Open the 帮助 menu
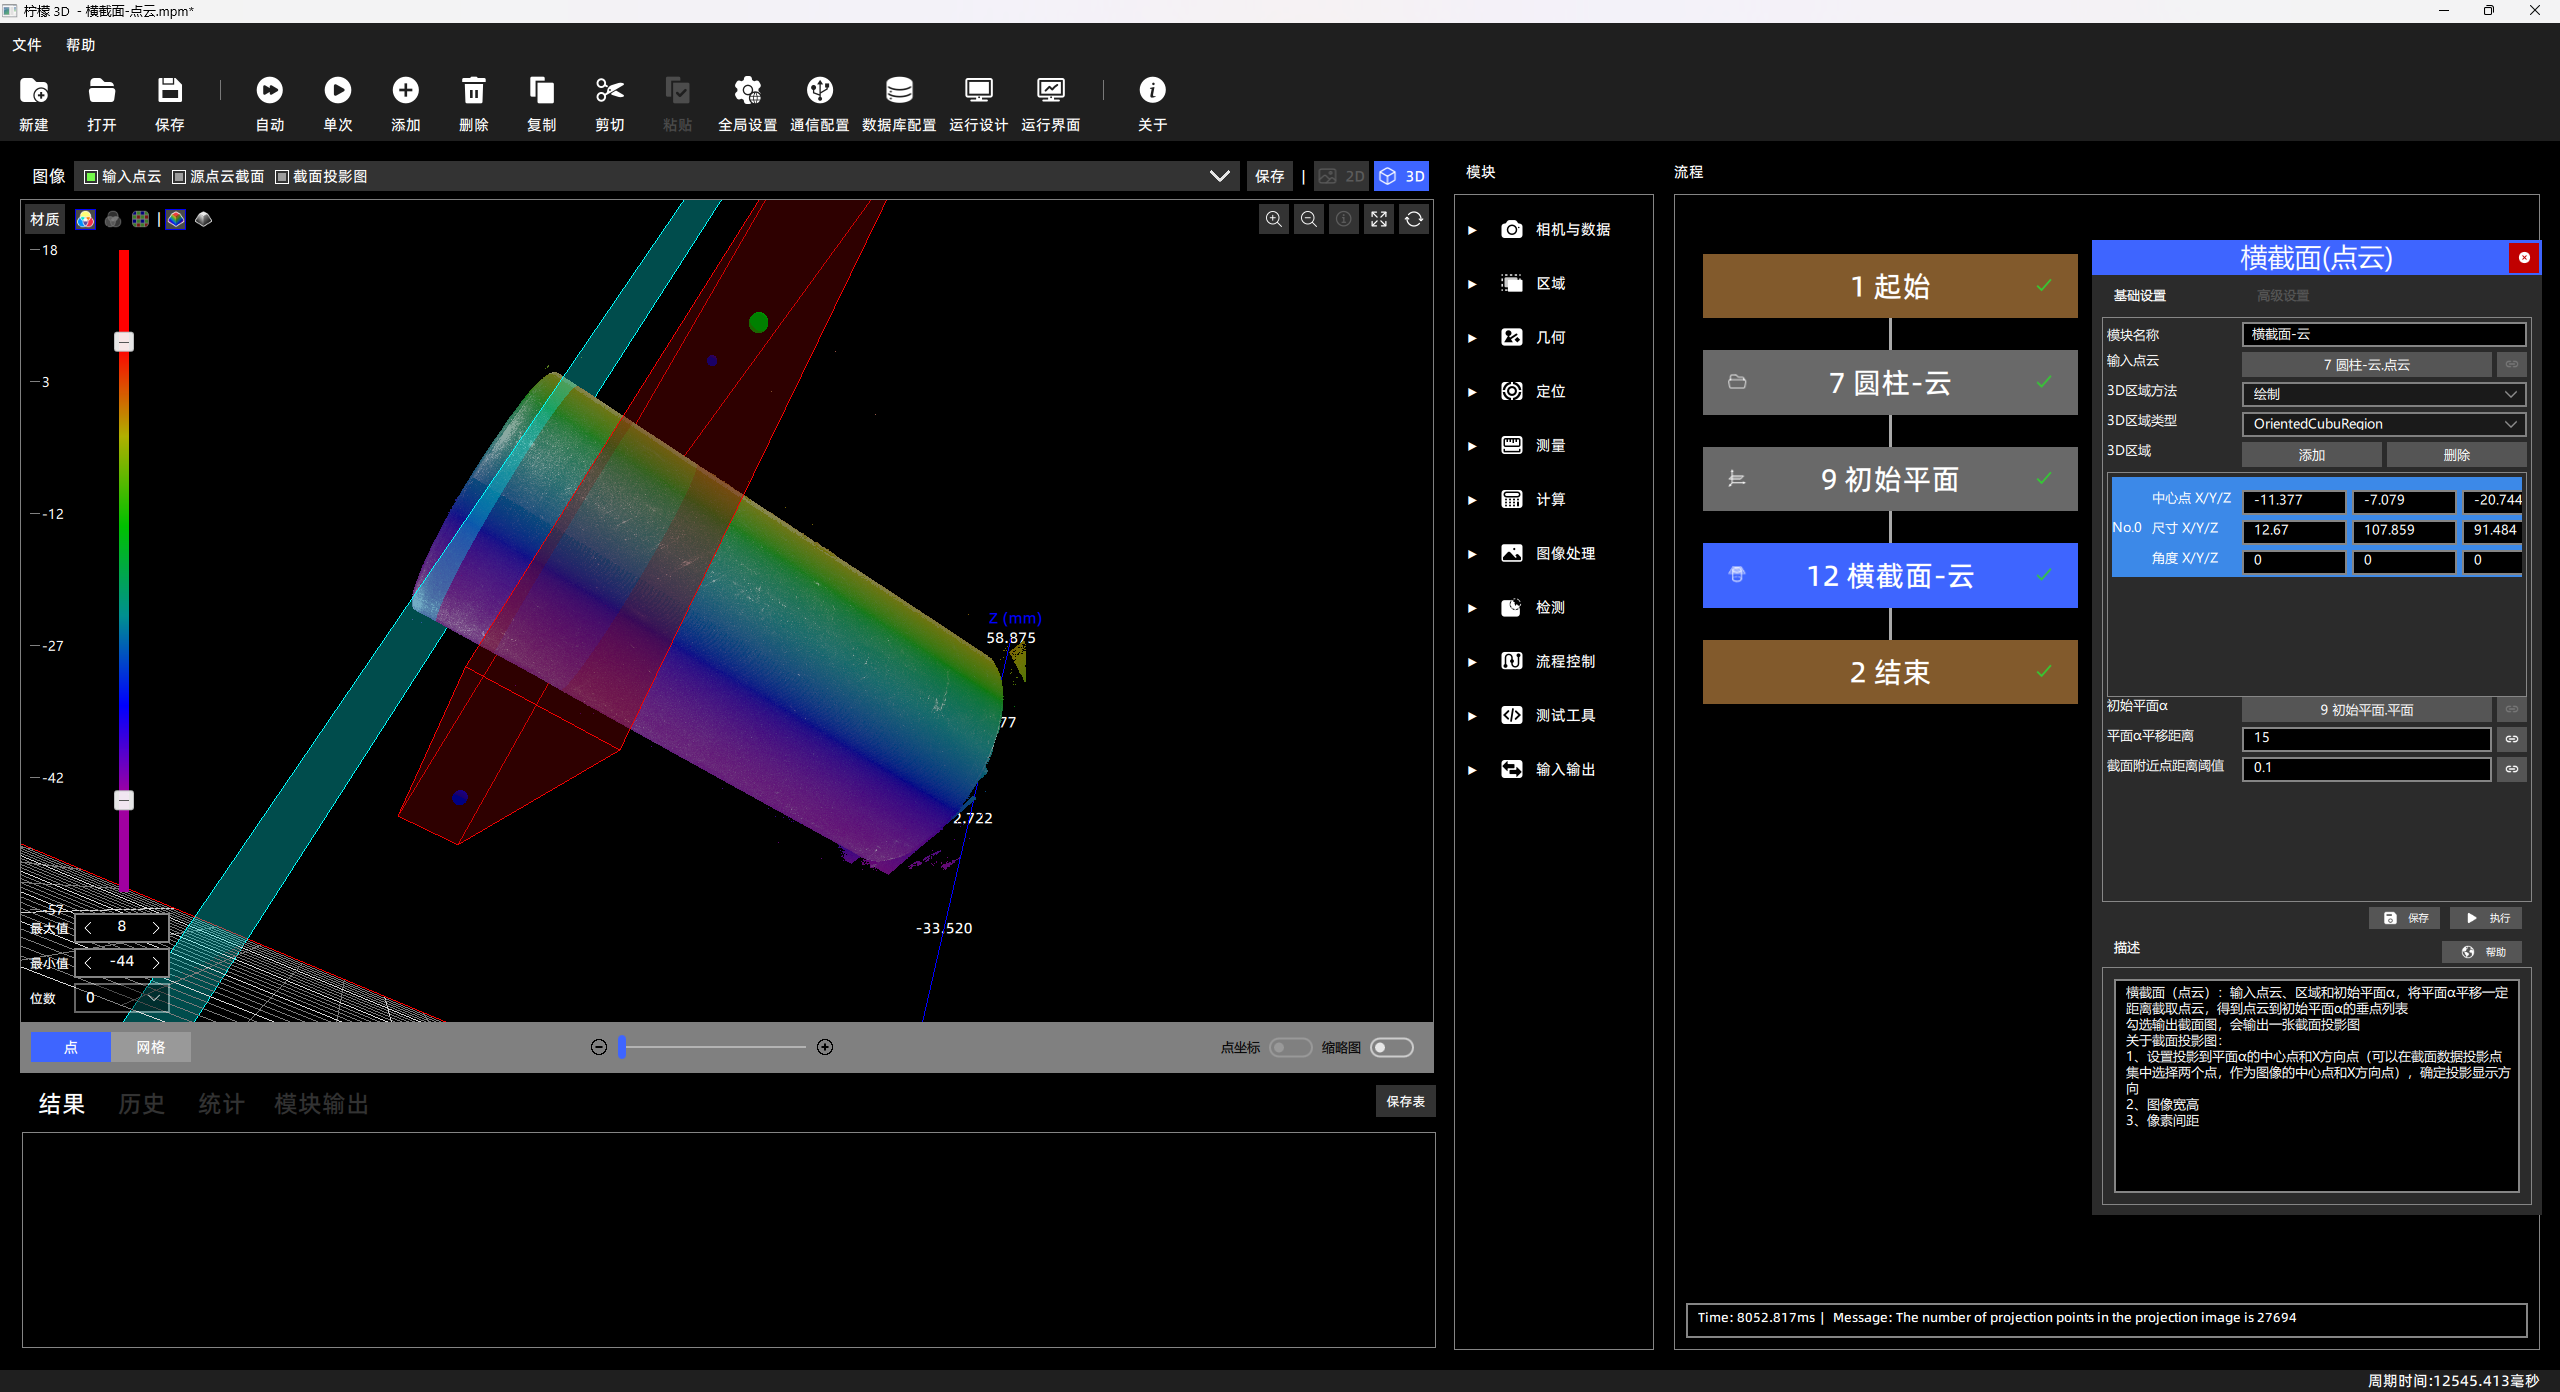The height and width of the screenshot is (1392, 2560). click(81, 45)
